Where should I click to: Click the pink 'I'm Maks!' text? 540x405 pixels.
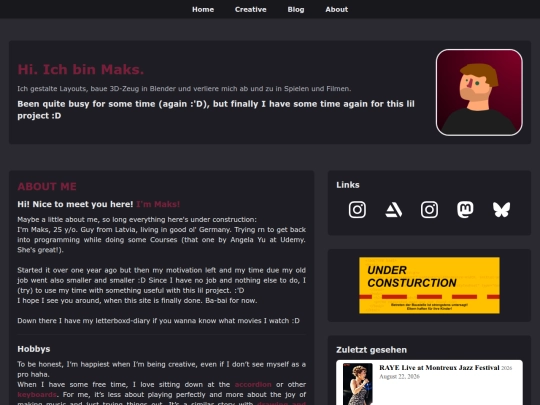click(x=158, y=204)
